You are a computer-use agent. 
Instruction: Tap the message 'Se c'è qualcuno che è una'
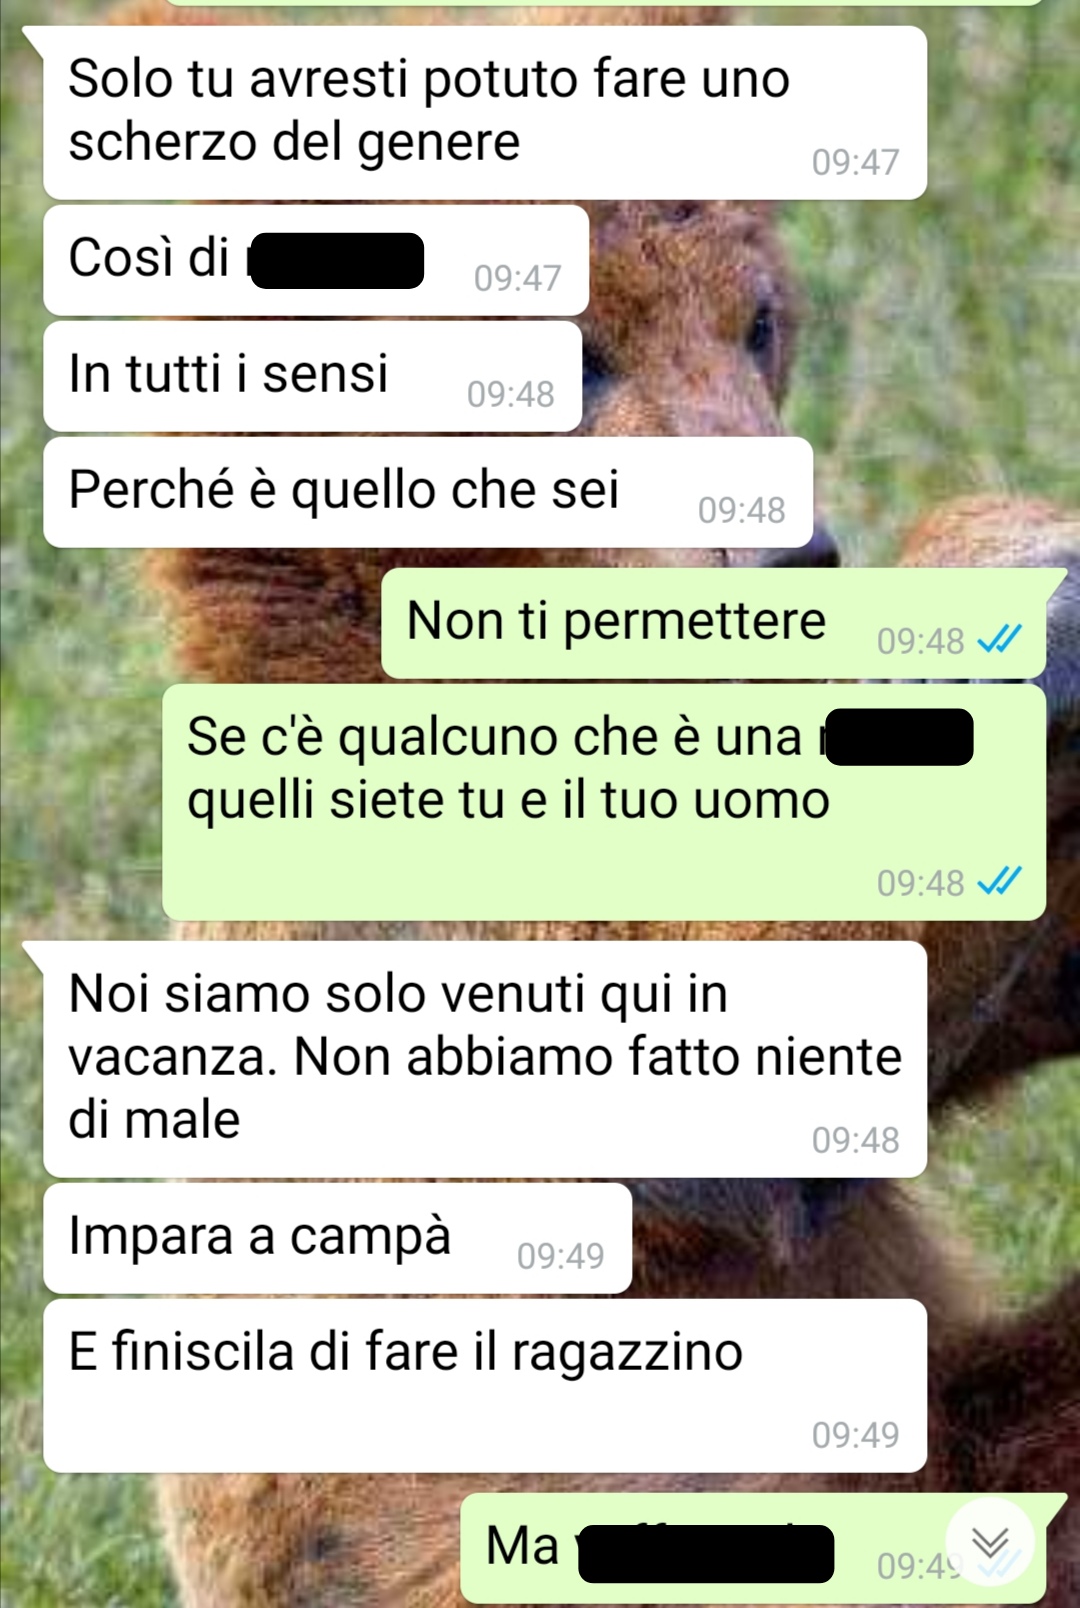tap(604, 802)
